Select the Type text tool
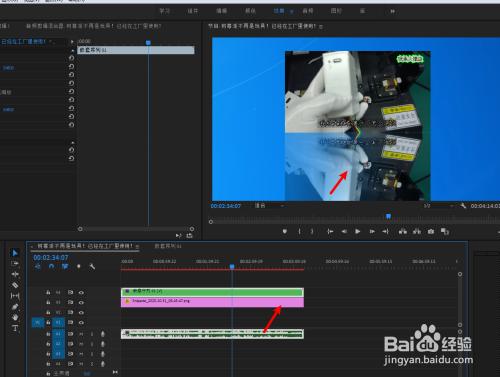 (15, 328)
